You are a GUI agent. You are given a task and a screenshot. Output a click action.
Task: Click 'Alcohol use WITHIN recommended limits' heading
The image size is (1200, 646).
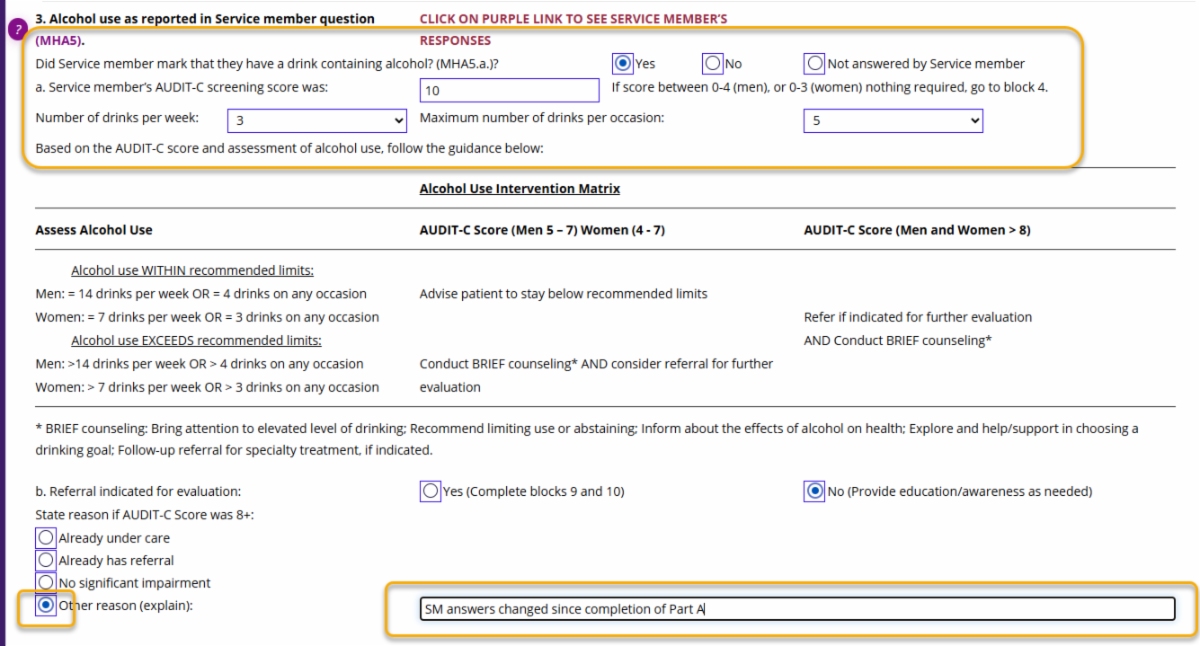point(192,271)
